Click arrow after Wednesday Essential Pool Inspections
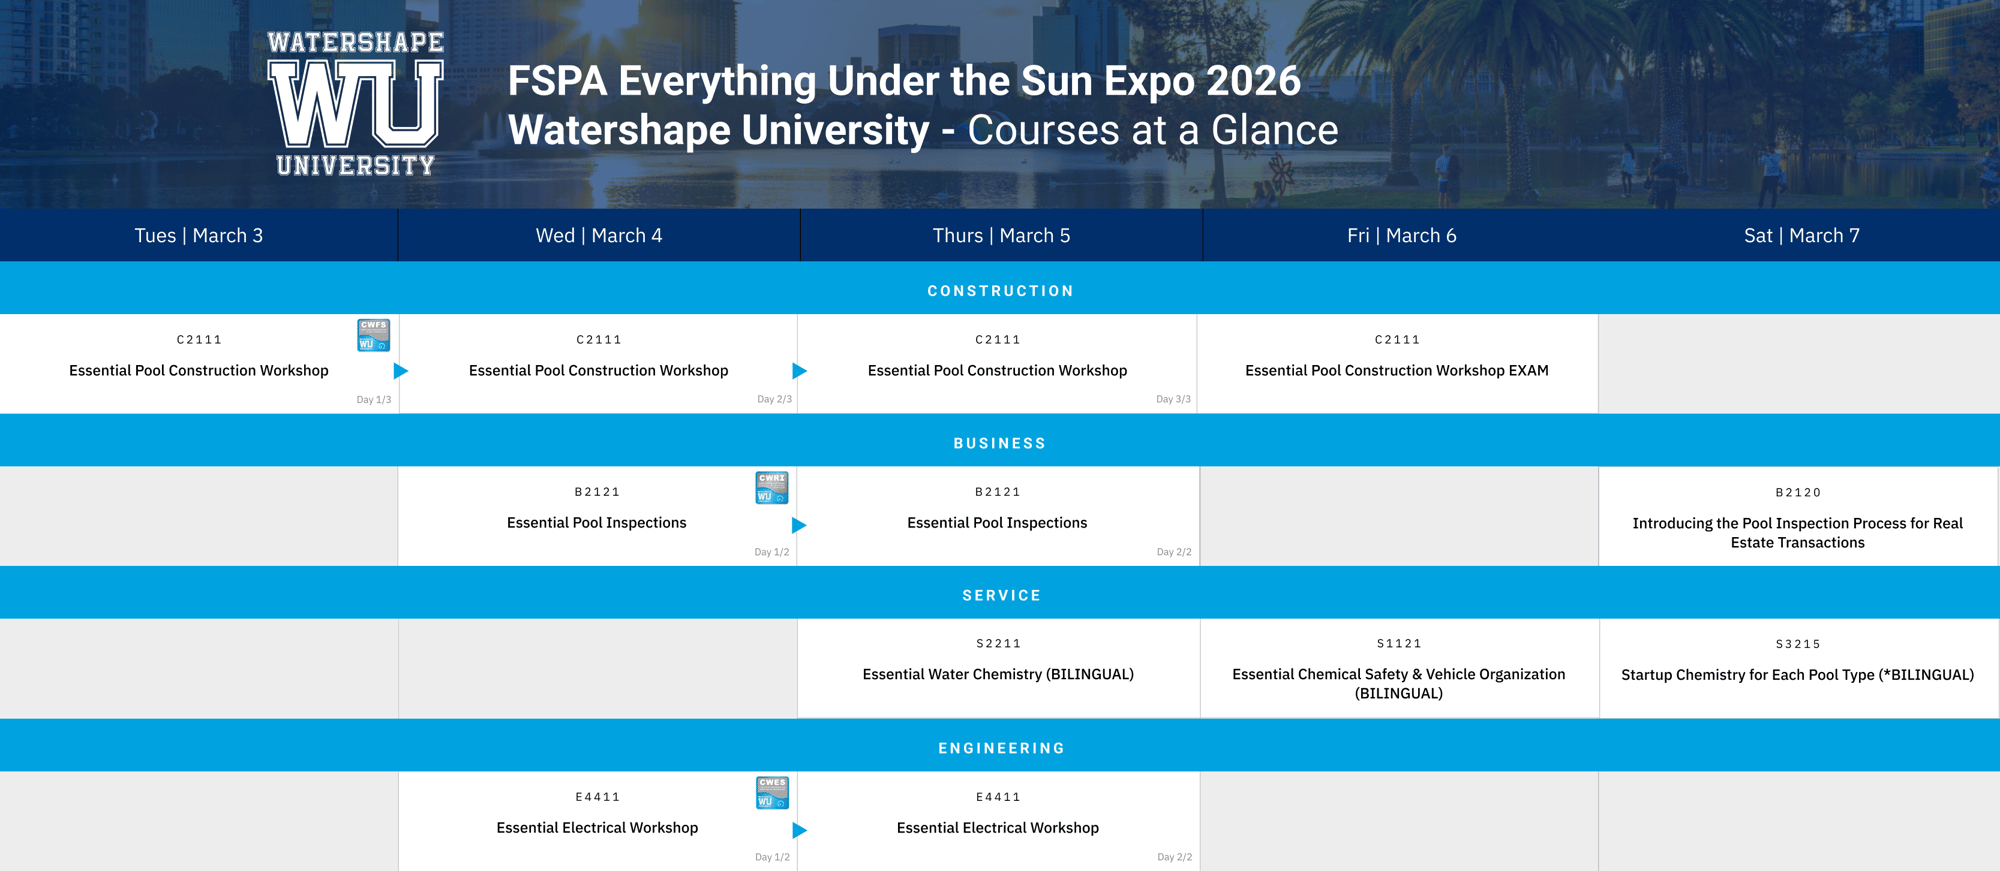Screen dimensions: 2000x871 [x=799, y=524]
